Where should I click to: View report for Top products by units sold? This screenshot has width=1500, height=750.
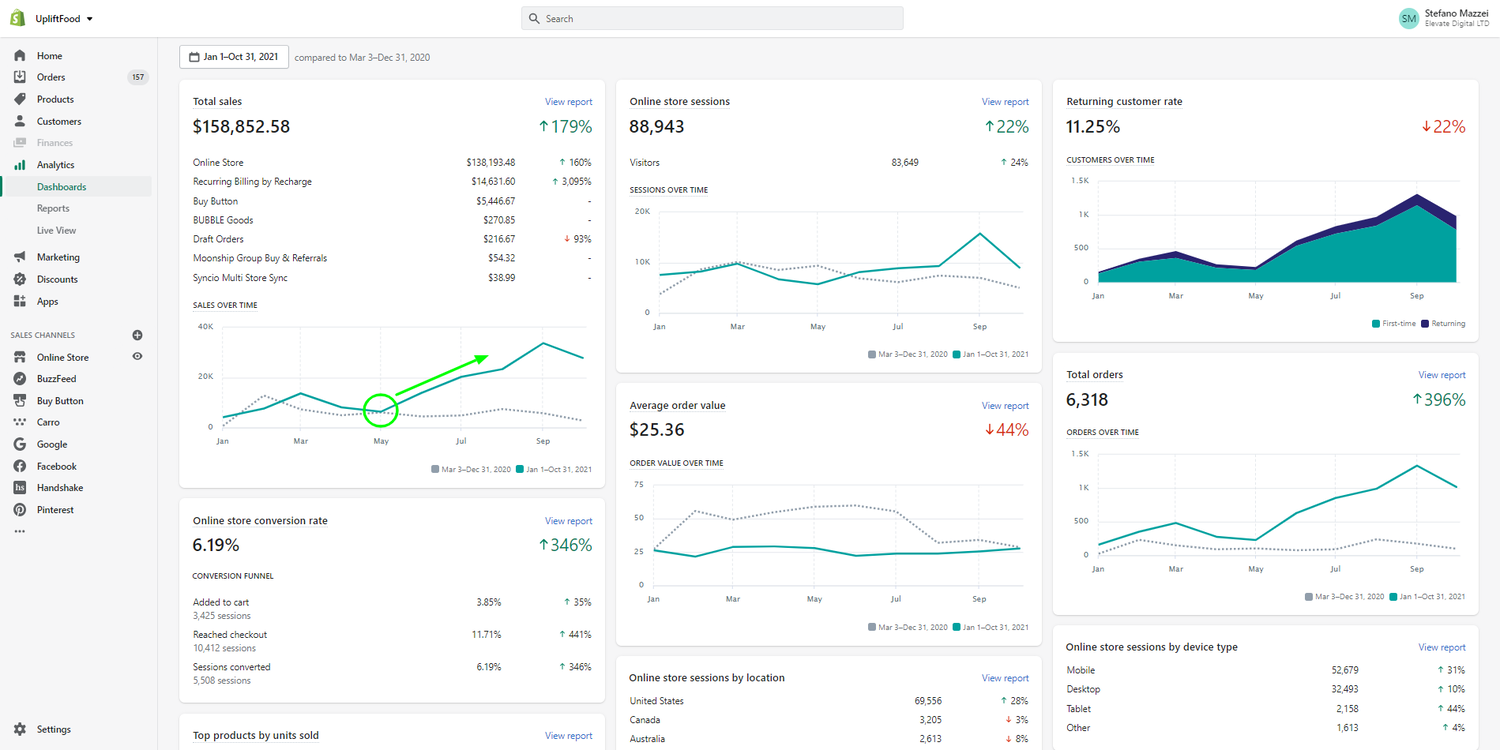568,736
